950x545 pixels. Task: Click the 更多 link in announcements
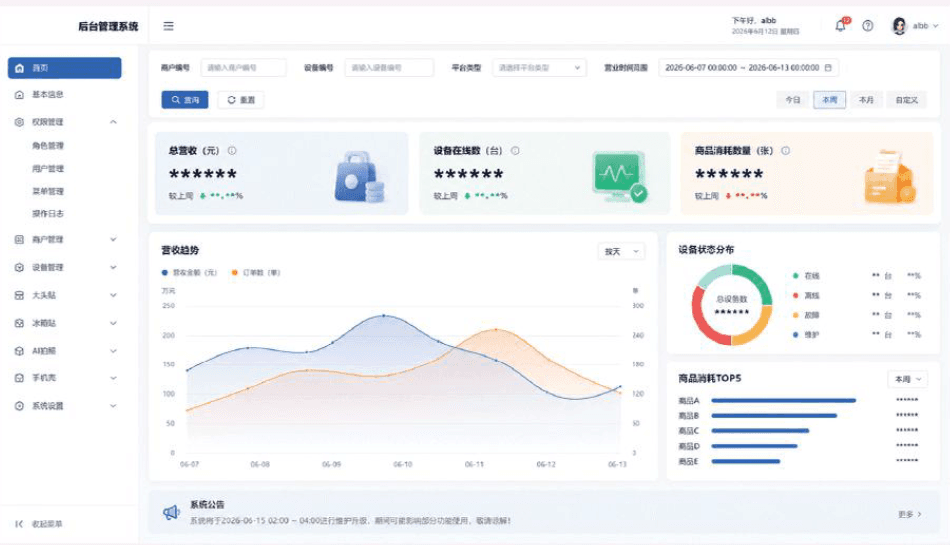910,514
